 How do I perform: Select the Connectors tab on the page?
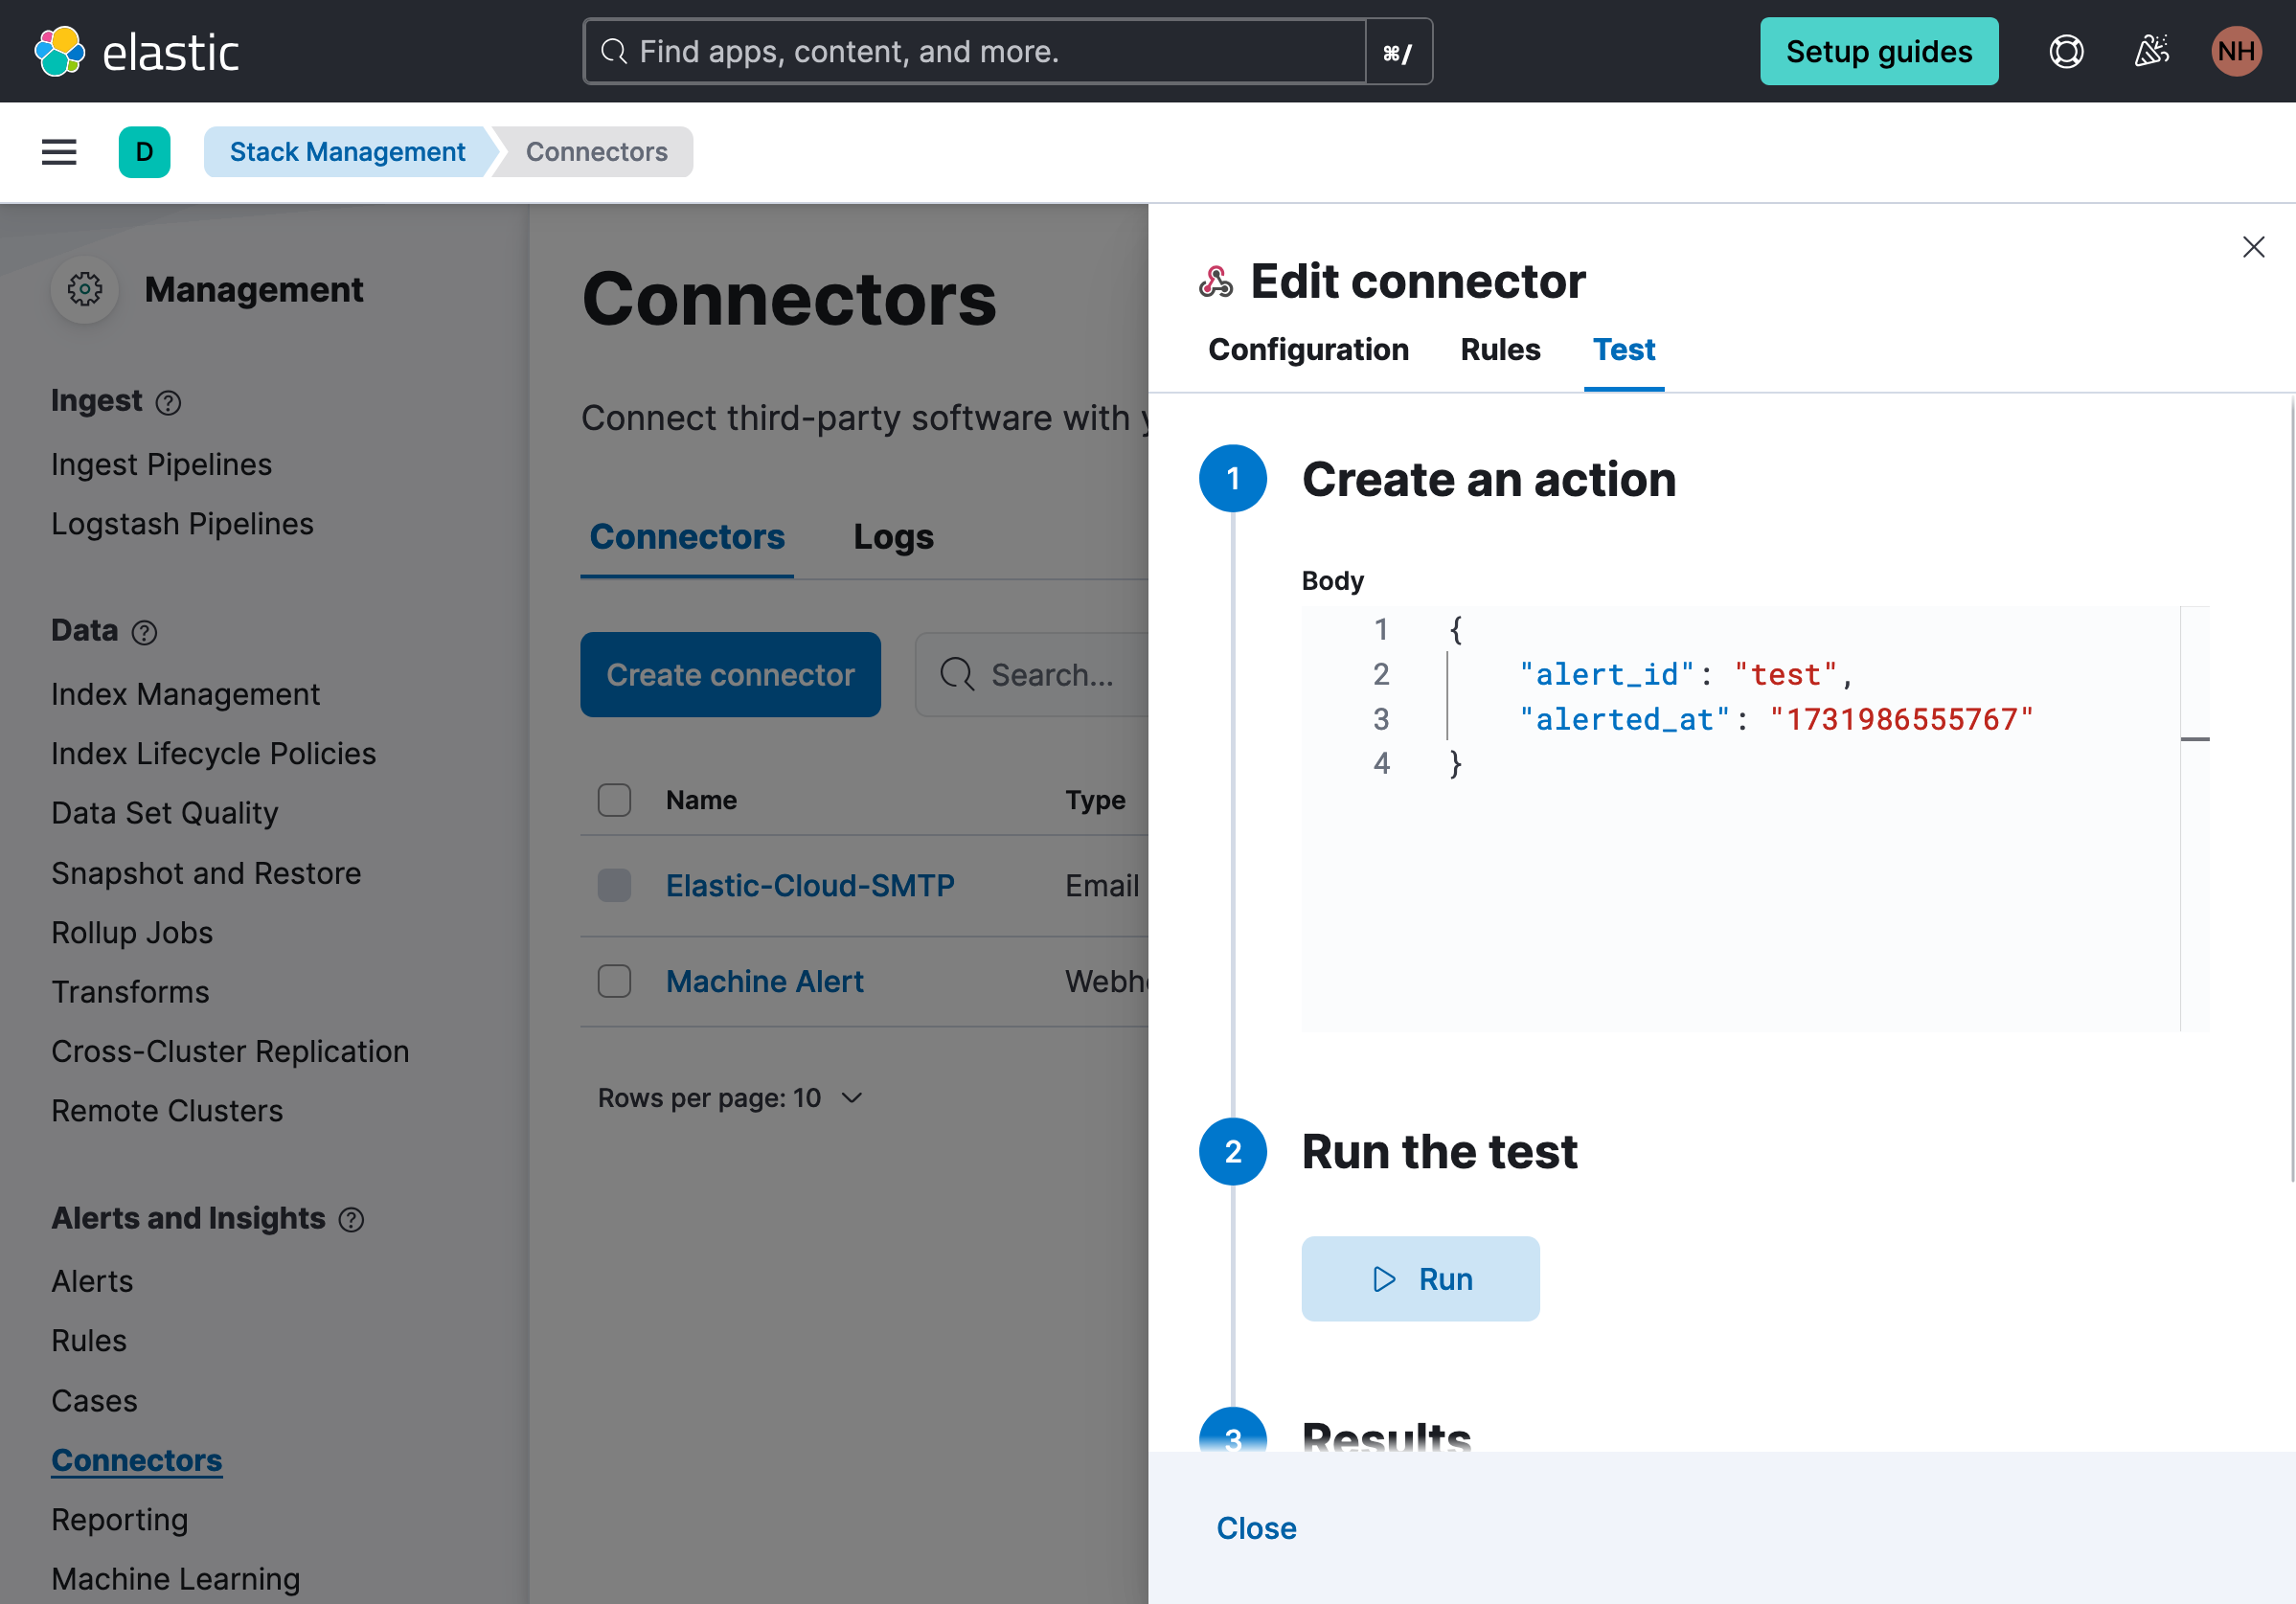point(687,537)
